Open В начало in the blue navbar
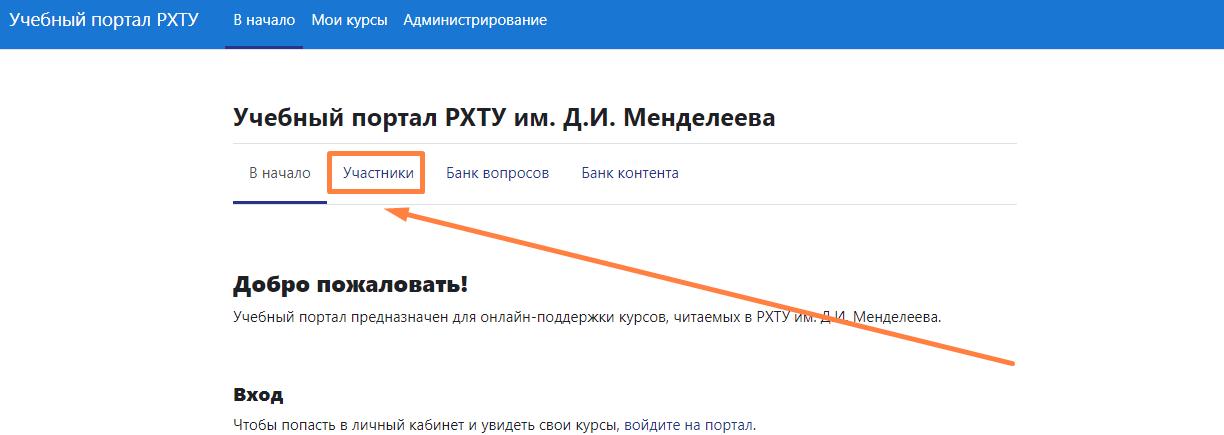The image size is (1224, 435). (264, 20)
